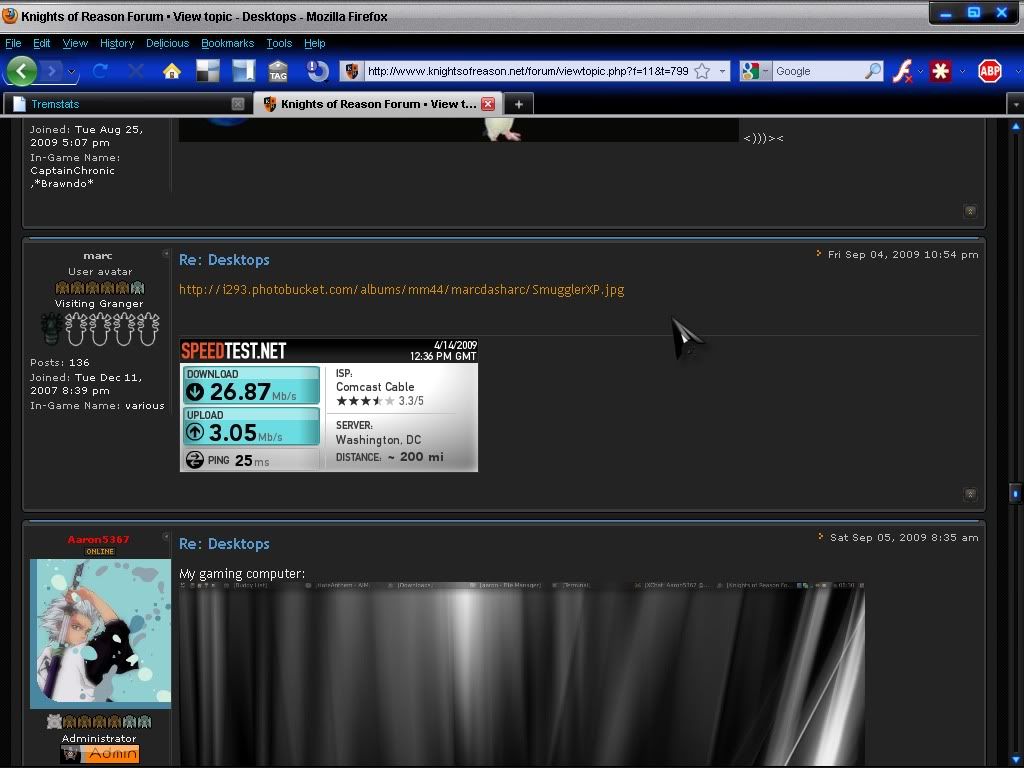Open the File menu

13,43
